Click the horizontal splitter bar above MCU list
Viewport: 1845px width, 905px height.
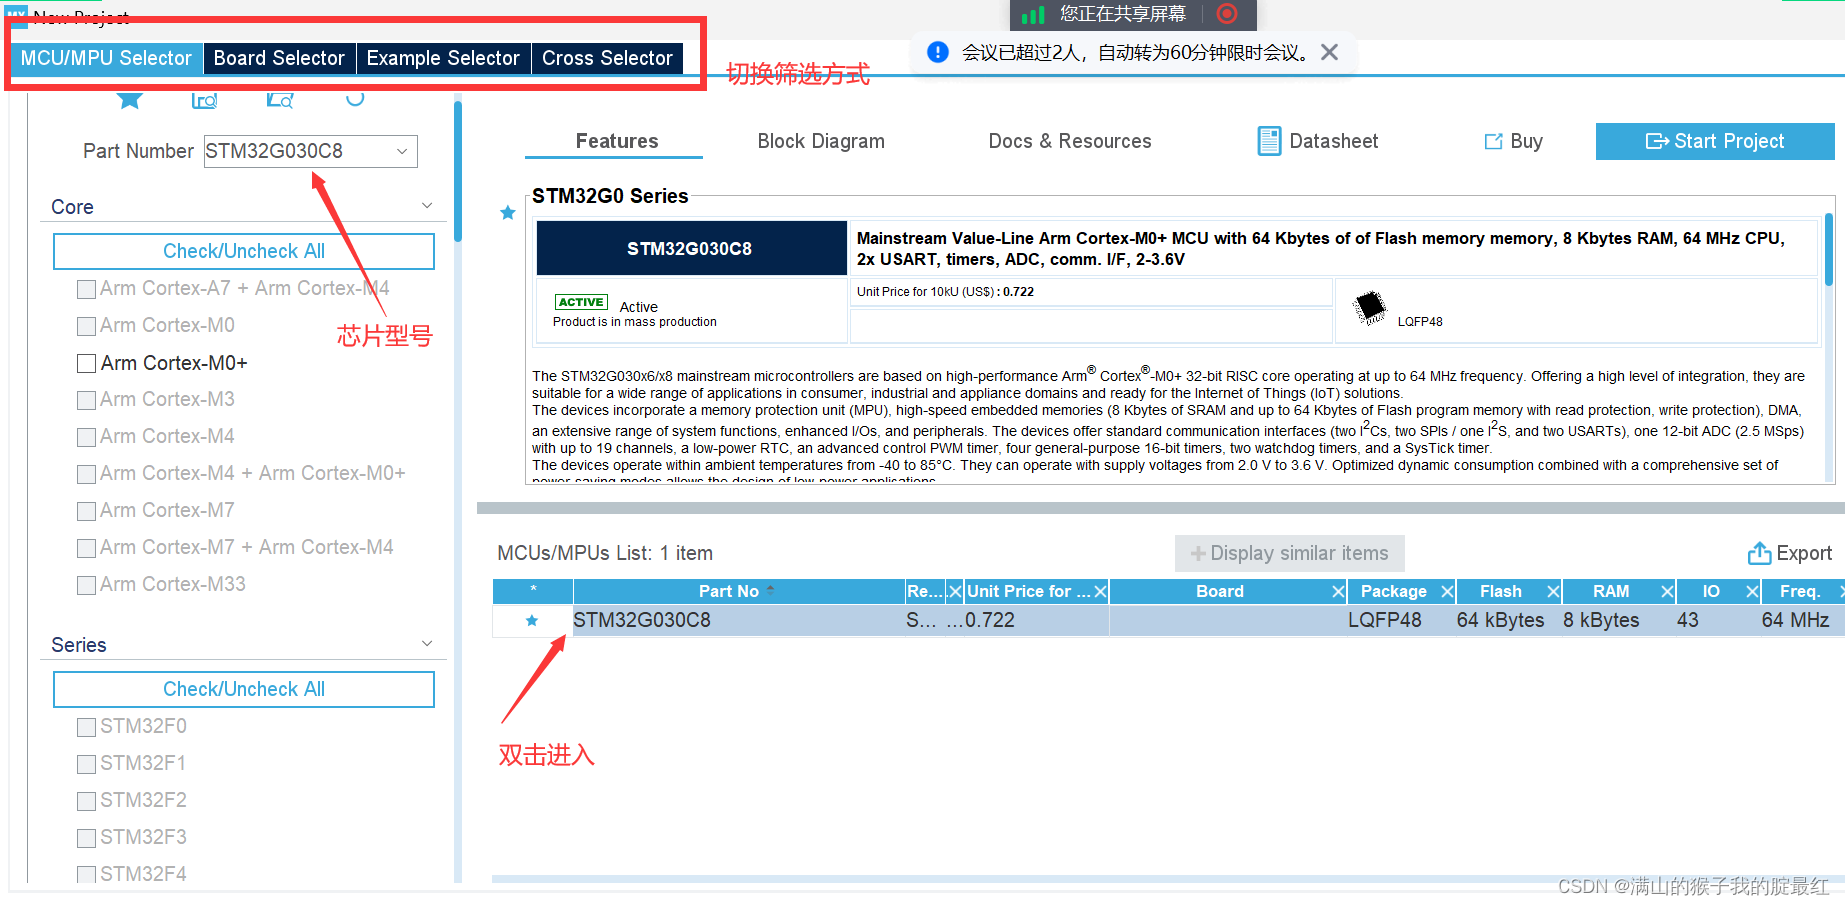[1160, 508]
